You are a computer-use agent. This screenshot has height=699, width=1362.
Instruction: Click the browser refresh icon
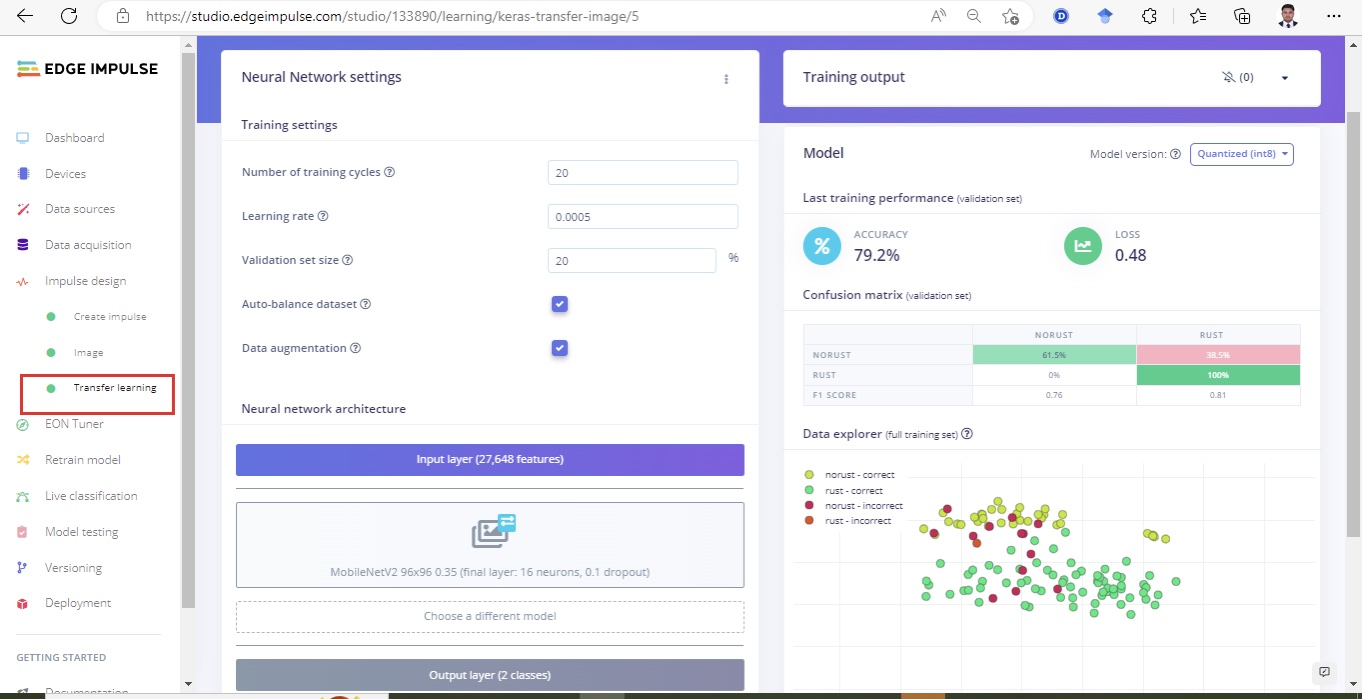(69, 16)
